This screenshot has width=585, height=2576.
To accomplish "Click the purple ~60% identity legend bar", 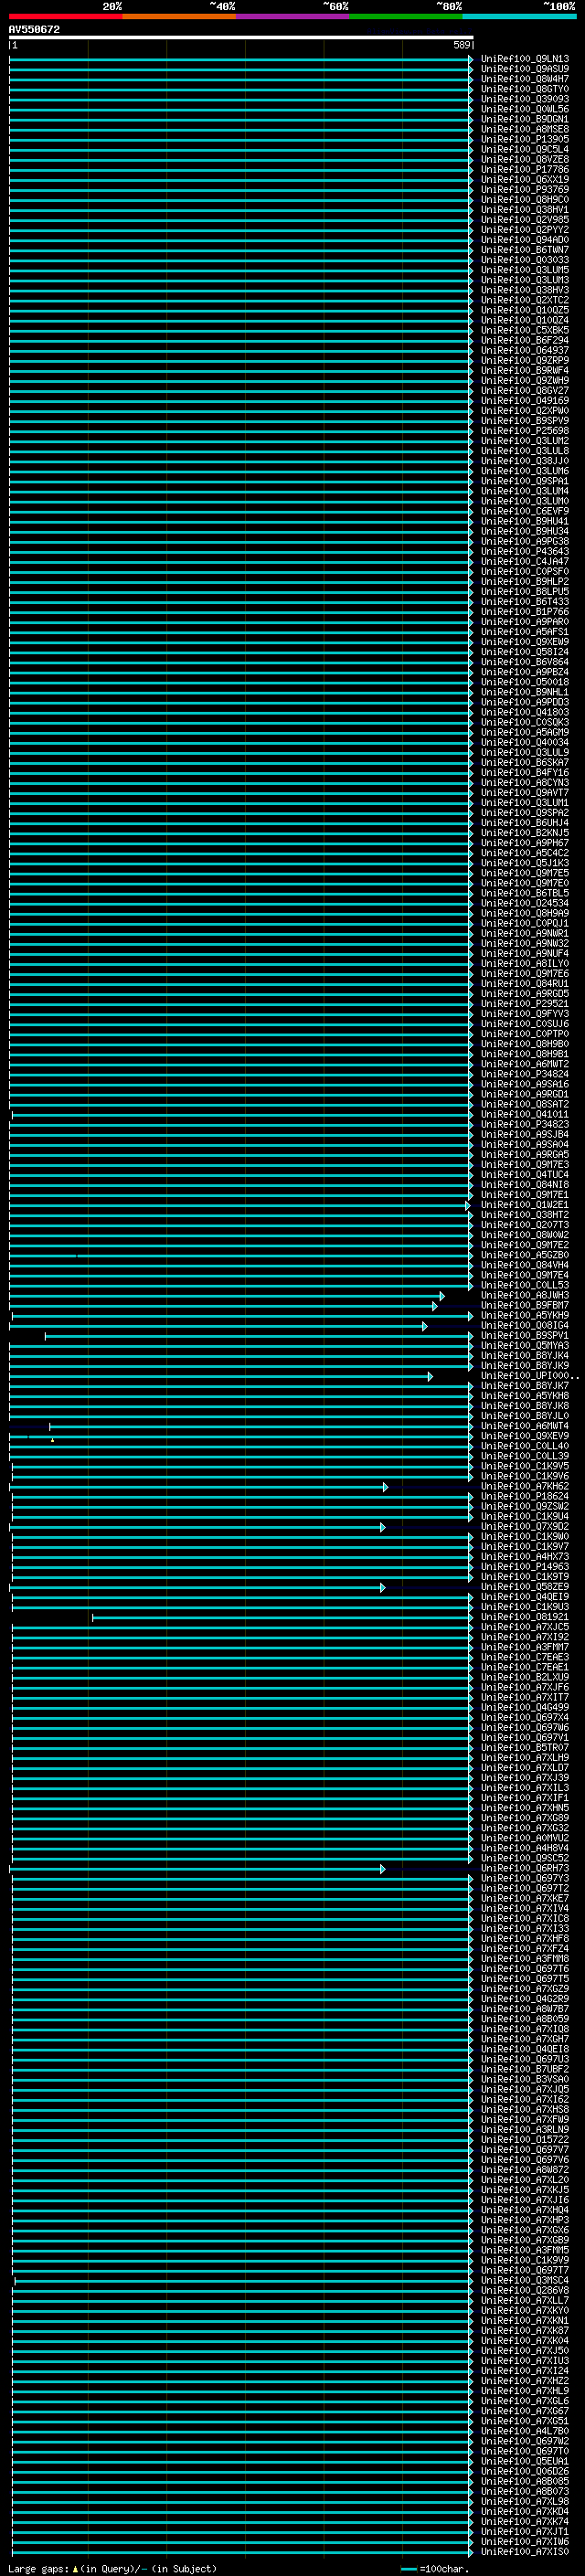I will [x=292, y=16].
